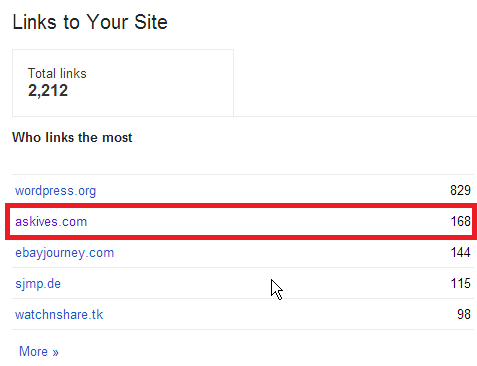Viewport: 477px width, 366px height.
Task: Click the 829 link count for wordpress.org
Action: tap(460, 190)
